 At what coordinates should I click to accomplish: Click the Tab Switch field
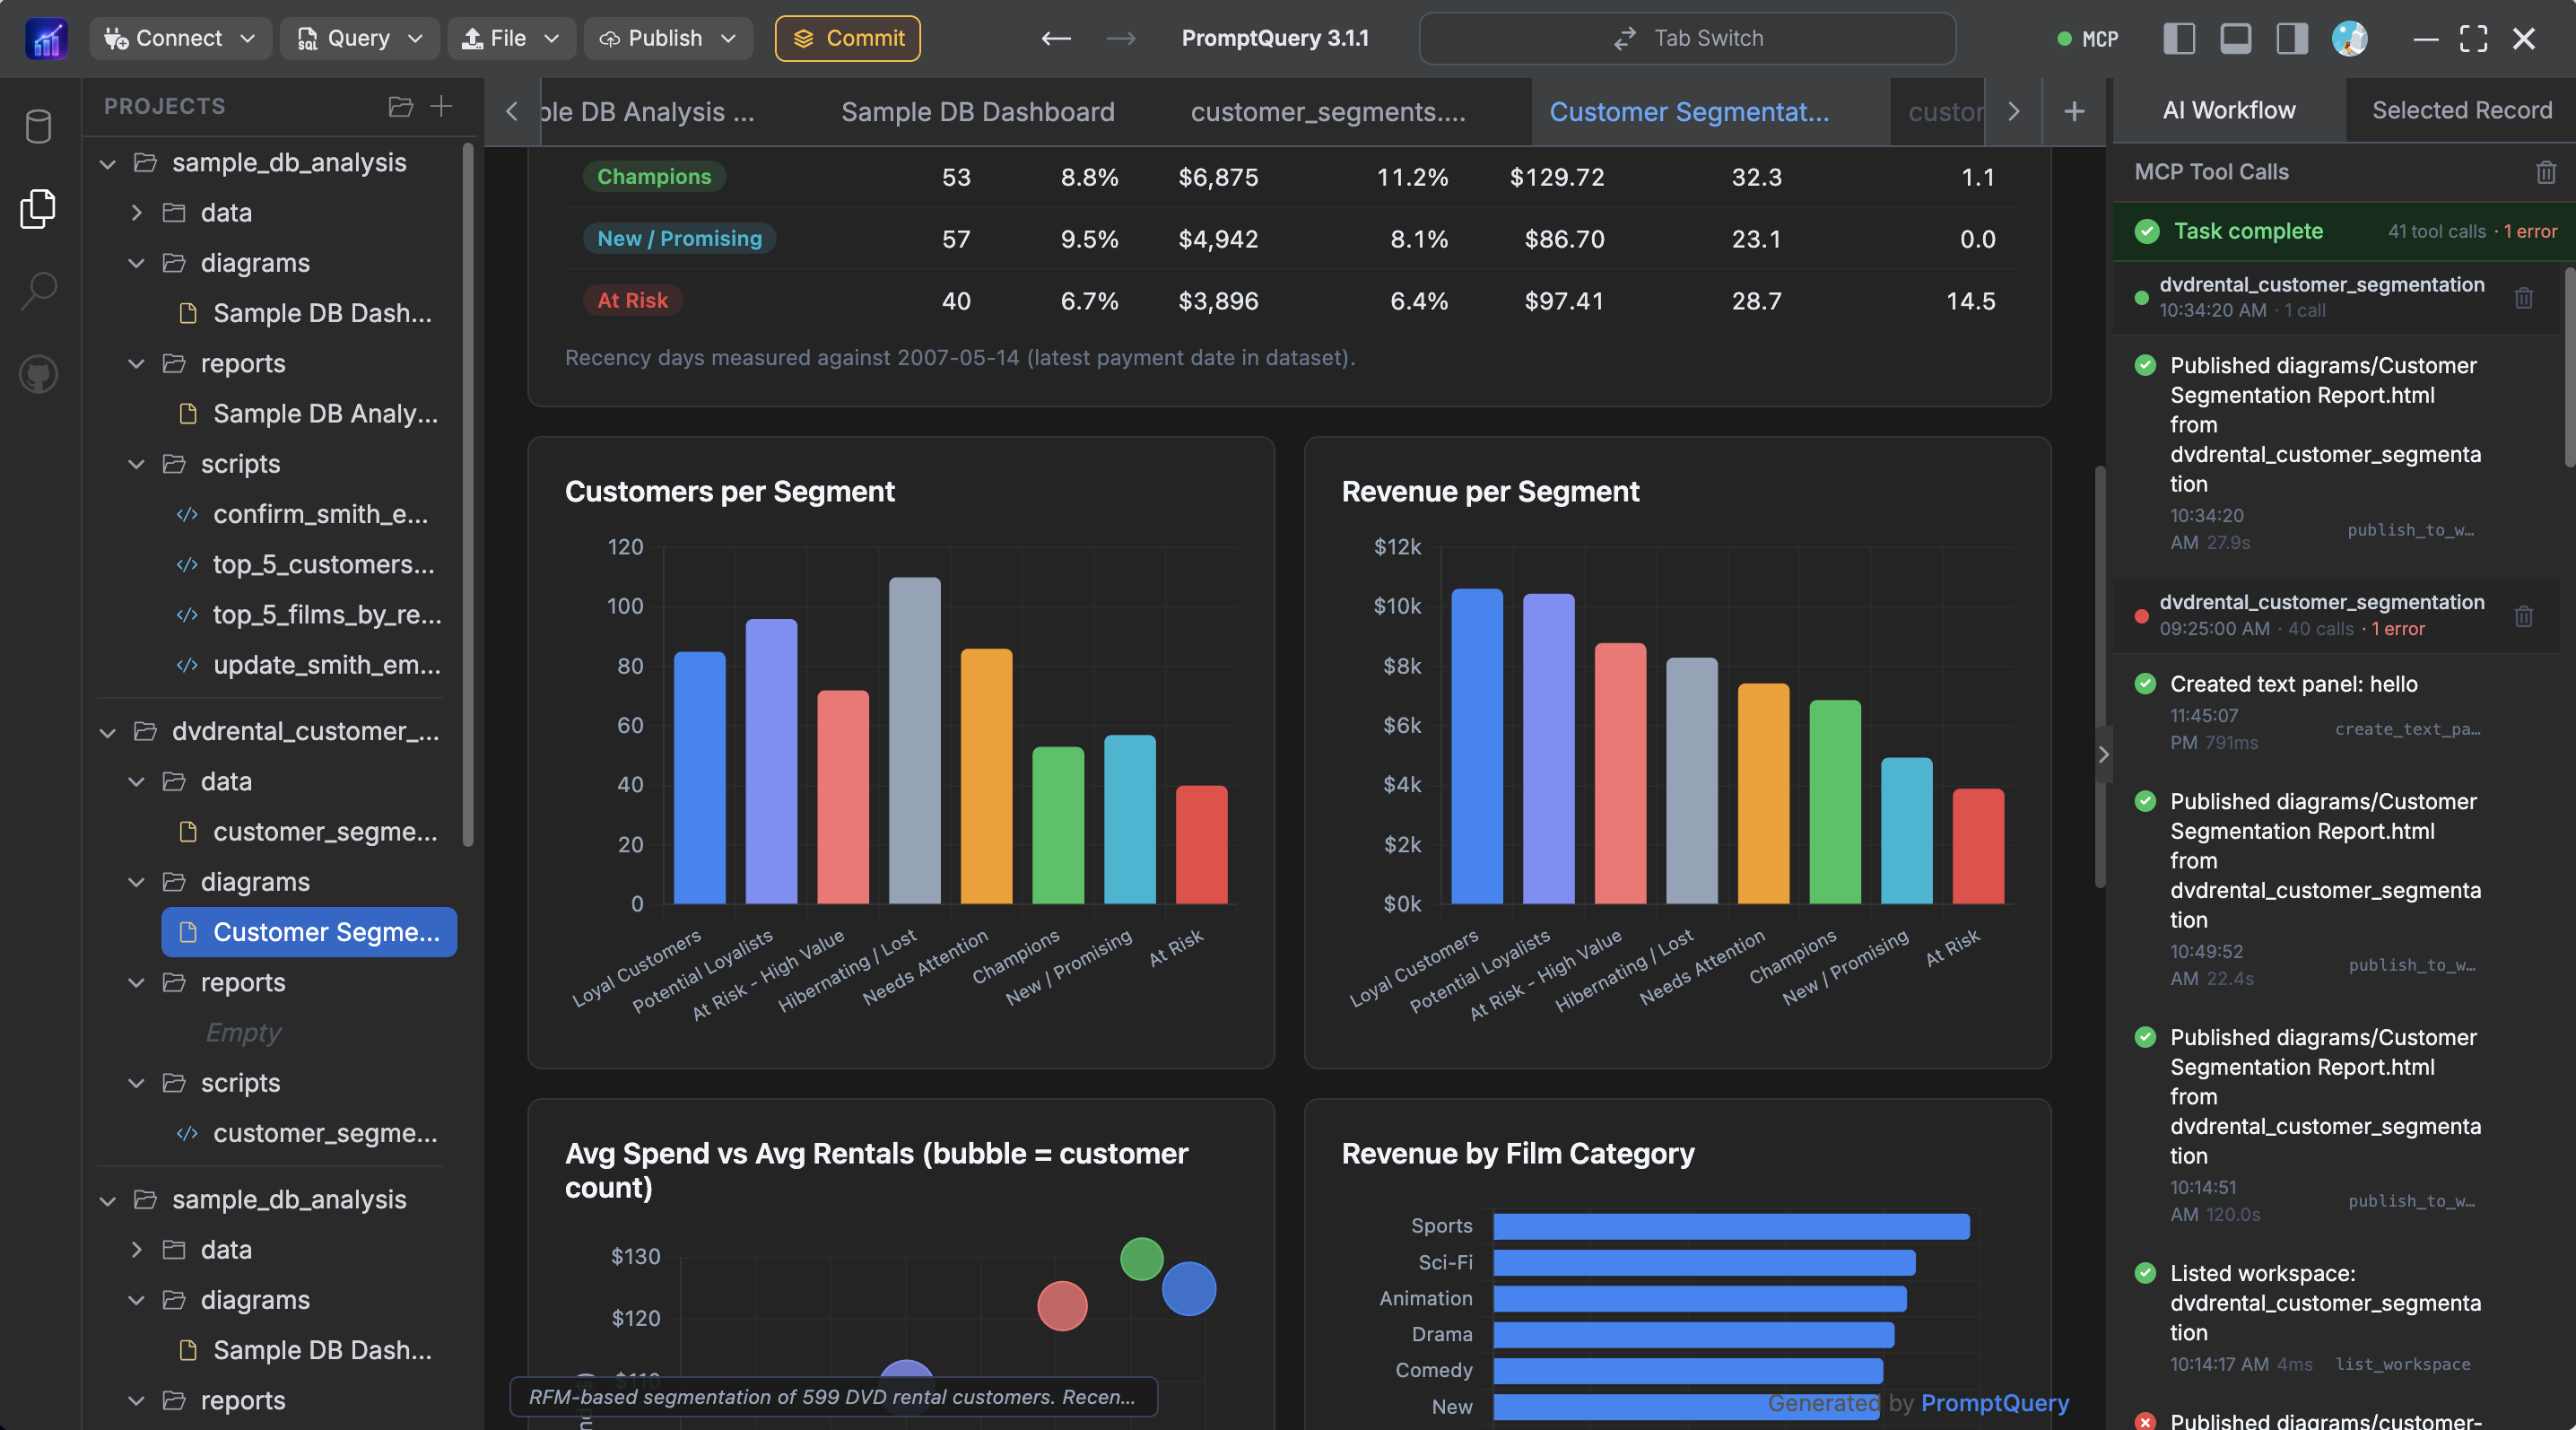tap(1687, 38)
